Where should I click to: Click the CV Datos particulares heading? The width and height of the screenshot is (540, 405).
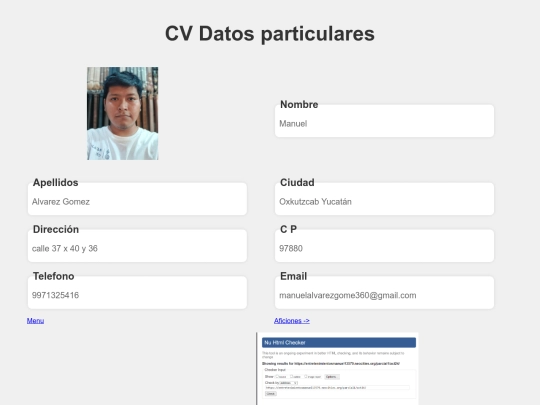(x=270, y=34)
